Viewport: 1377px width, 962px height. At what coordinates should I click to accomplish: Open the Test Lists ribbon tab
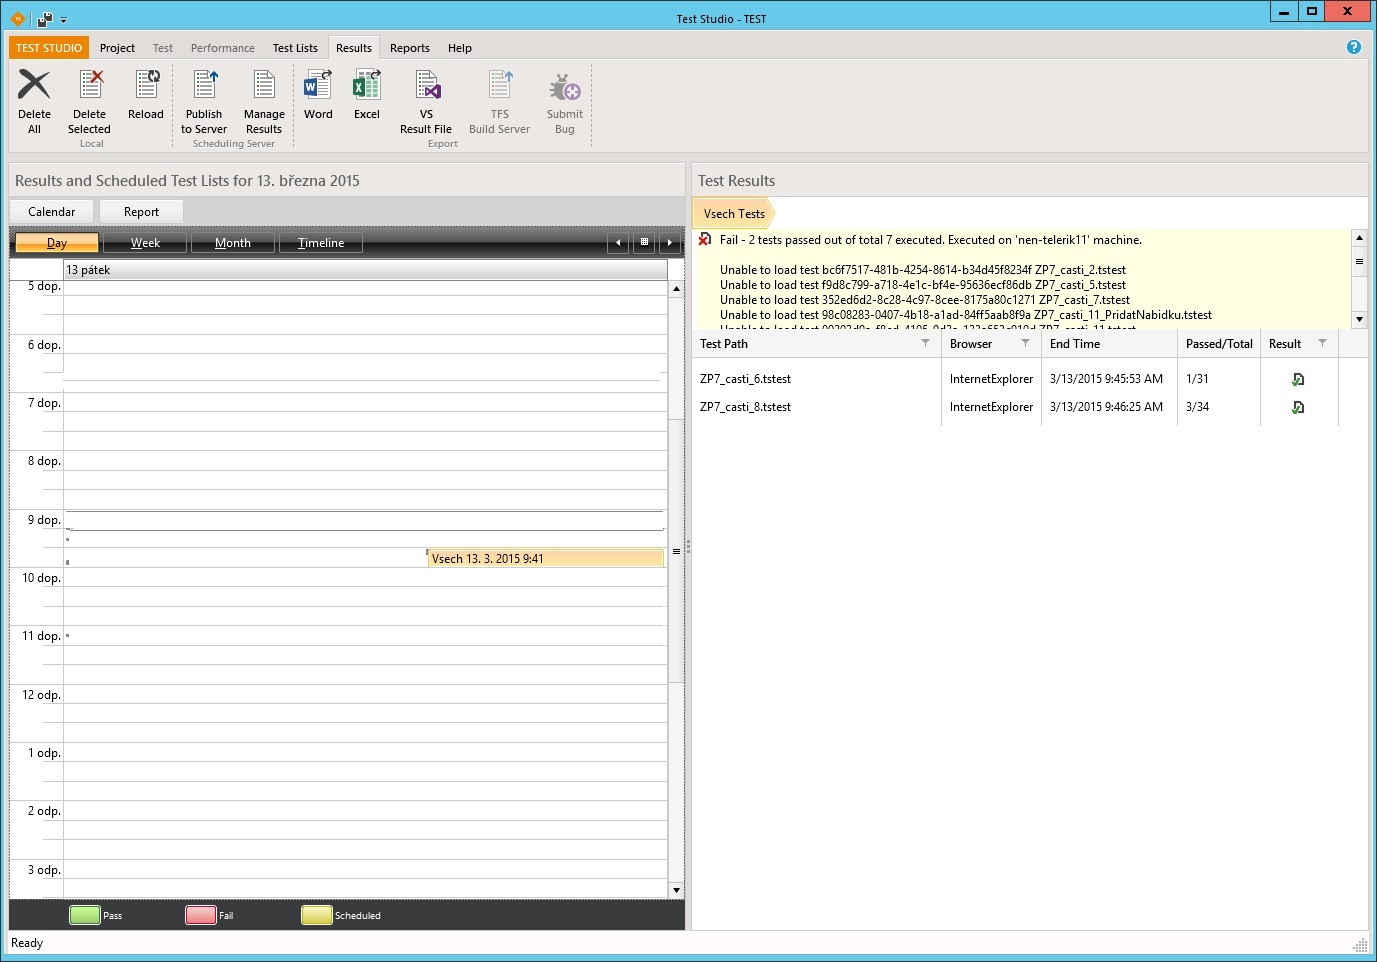[295, 48]
